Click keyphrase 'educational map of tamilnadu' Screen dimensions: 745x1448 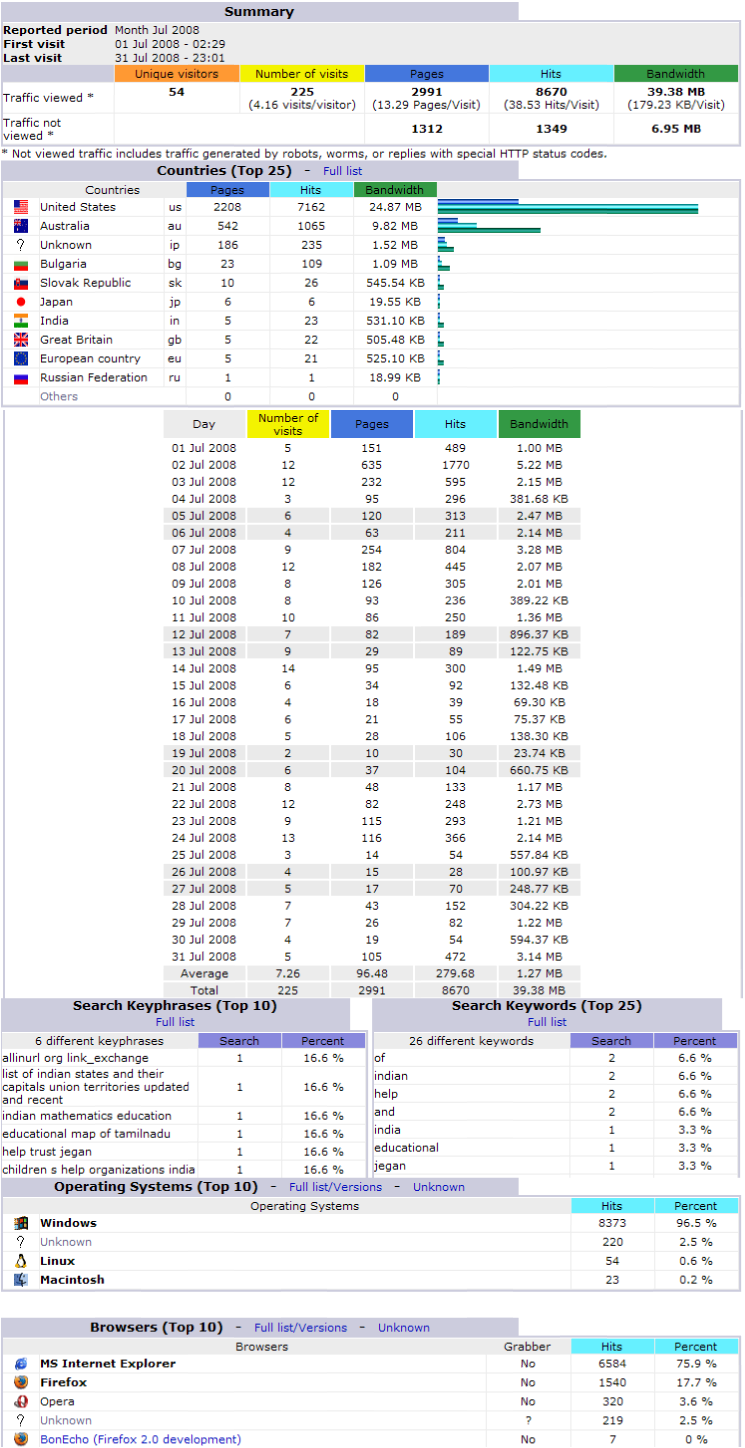(x=86, y=1134)
